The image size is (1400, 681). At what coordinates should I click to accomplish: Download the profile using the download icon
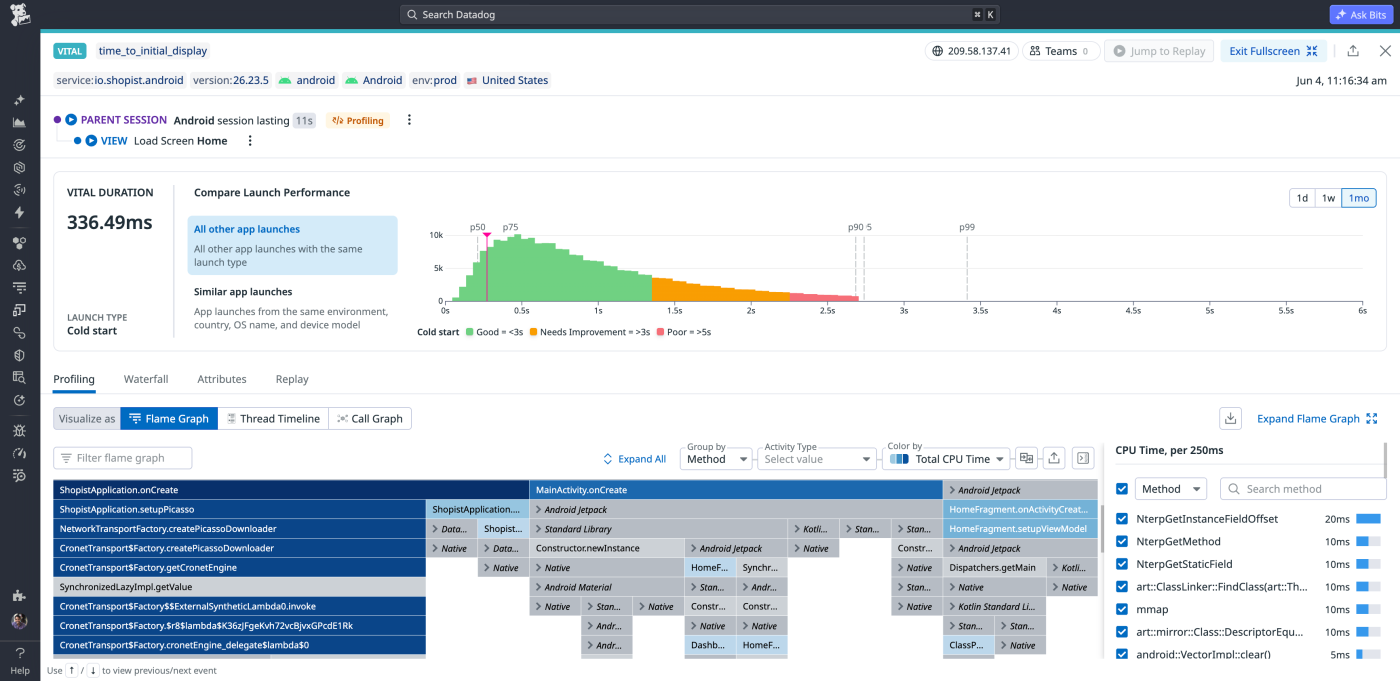tap(1231, 419)
